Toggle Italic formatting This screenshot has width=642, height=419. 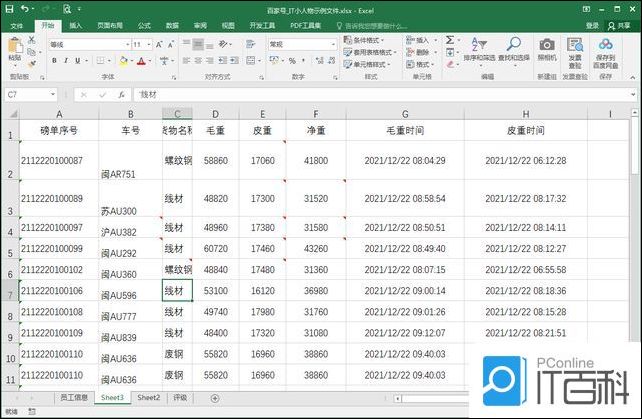(x=66, y=61)
